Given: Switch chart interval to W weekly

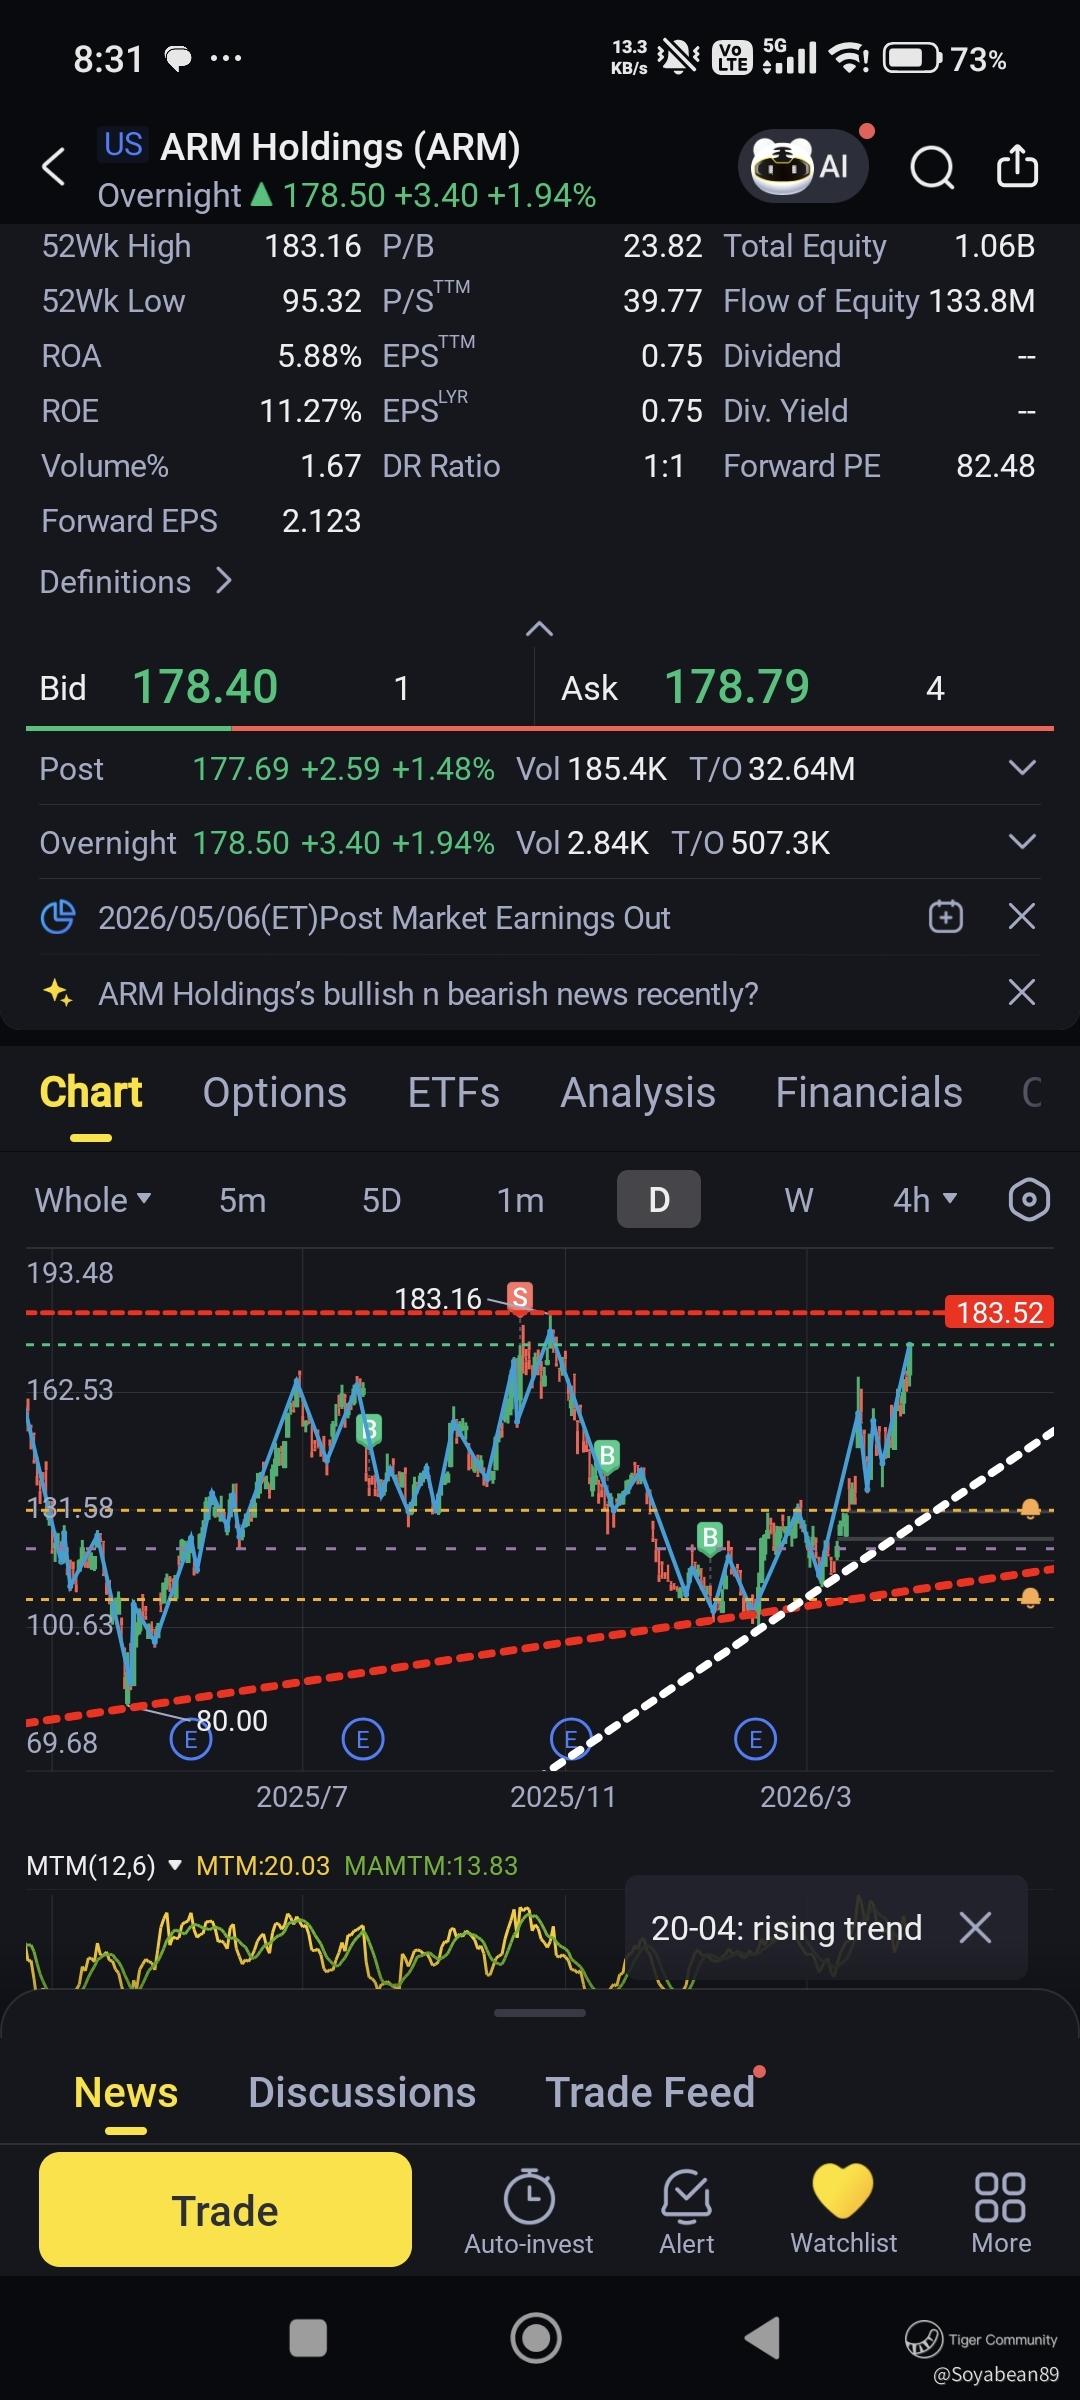Looking at the screenshot, I should pyautogui.click(x=798, y=1199).
